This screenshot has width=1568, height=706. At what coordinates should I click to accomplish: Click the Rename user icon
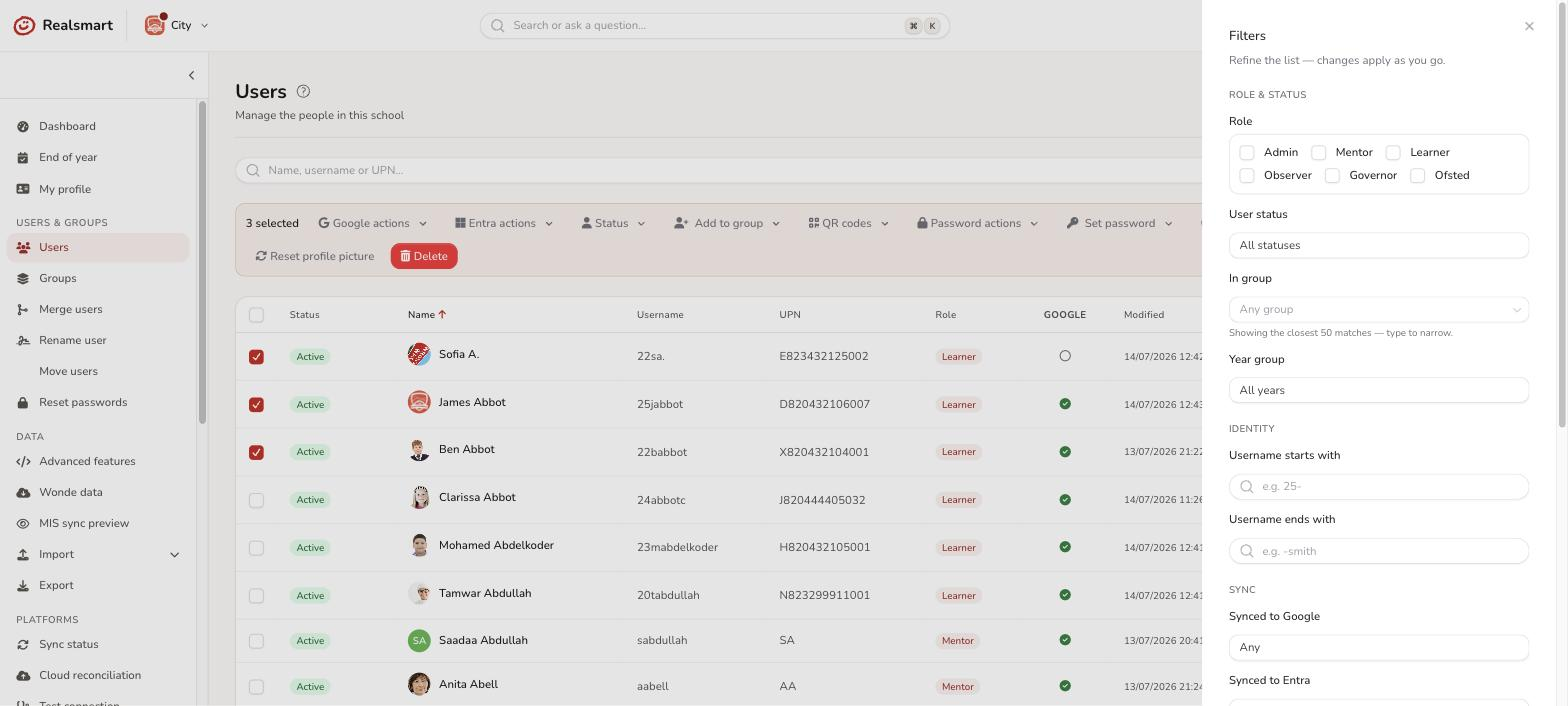[23, 340]
